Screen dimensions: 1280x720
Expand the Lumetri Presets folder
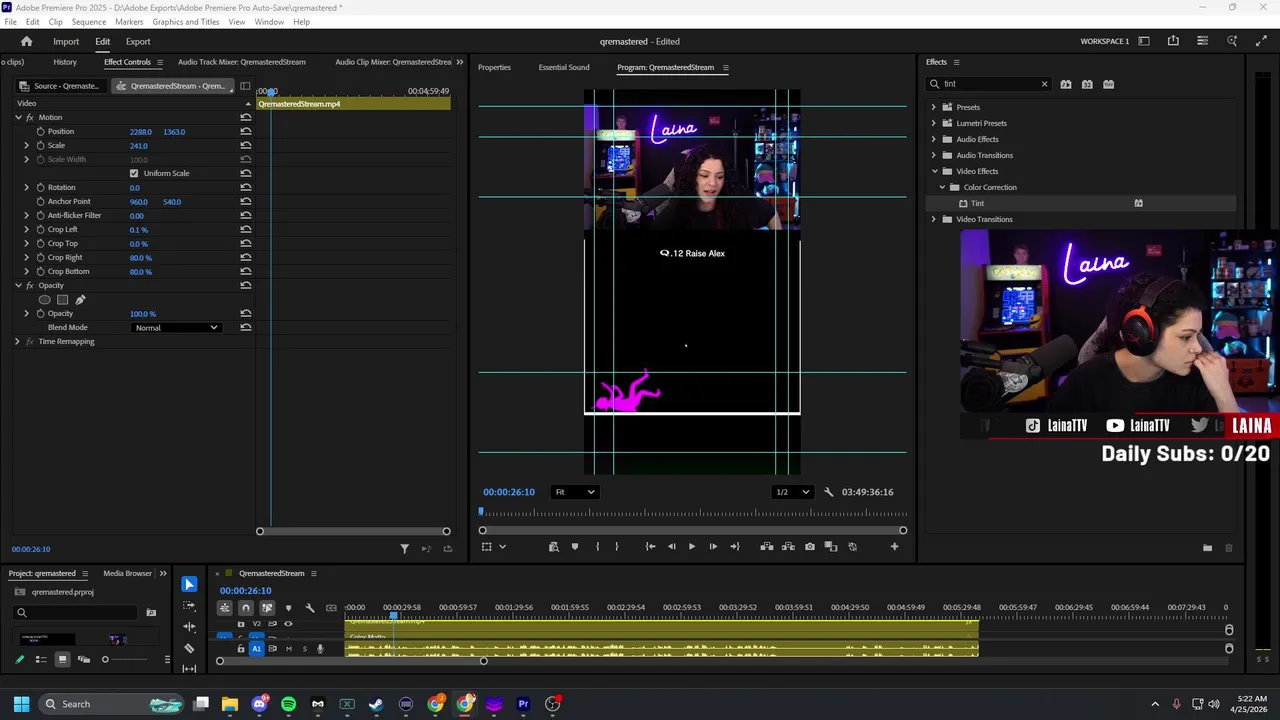coord(934,123)
